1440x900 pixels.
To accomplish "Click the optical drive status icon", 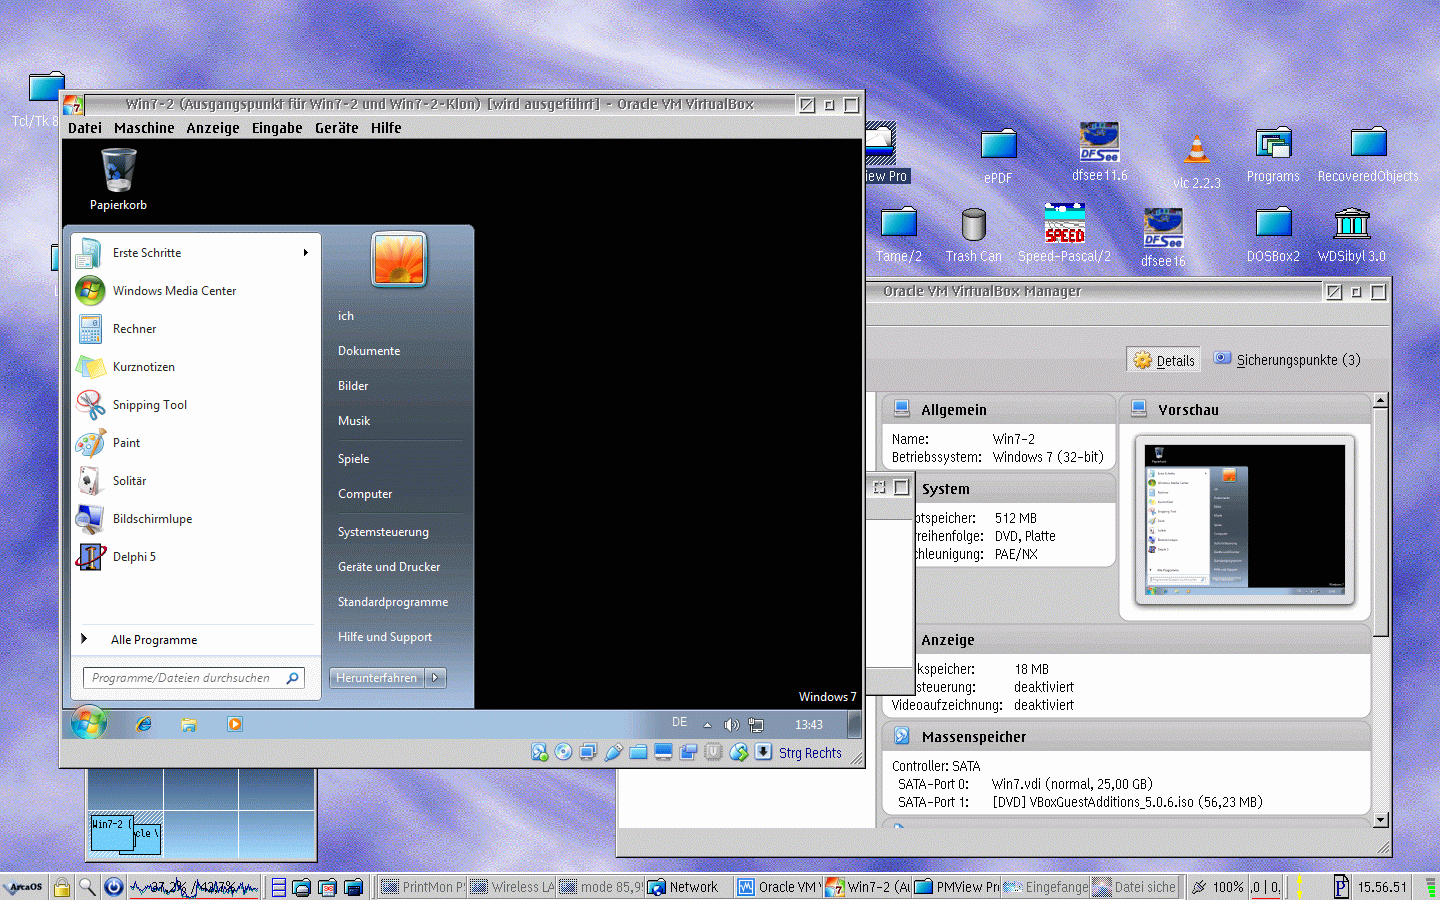I will (x=564, y=752).
